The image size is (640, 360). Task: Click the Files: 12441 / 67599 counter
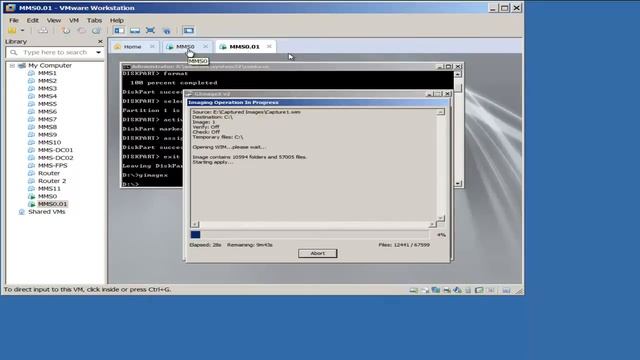tap(404, 245)
